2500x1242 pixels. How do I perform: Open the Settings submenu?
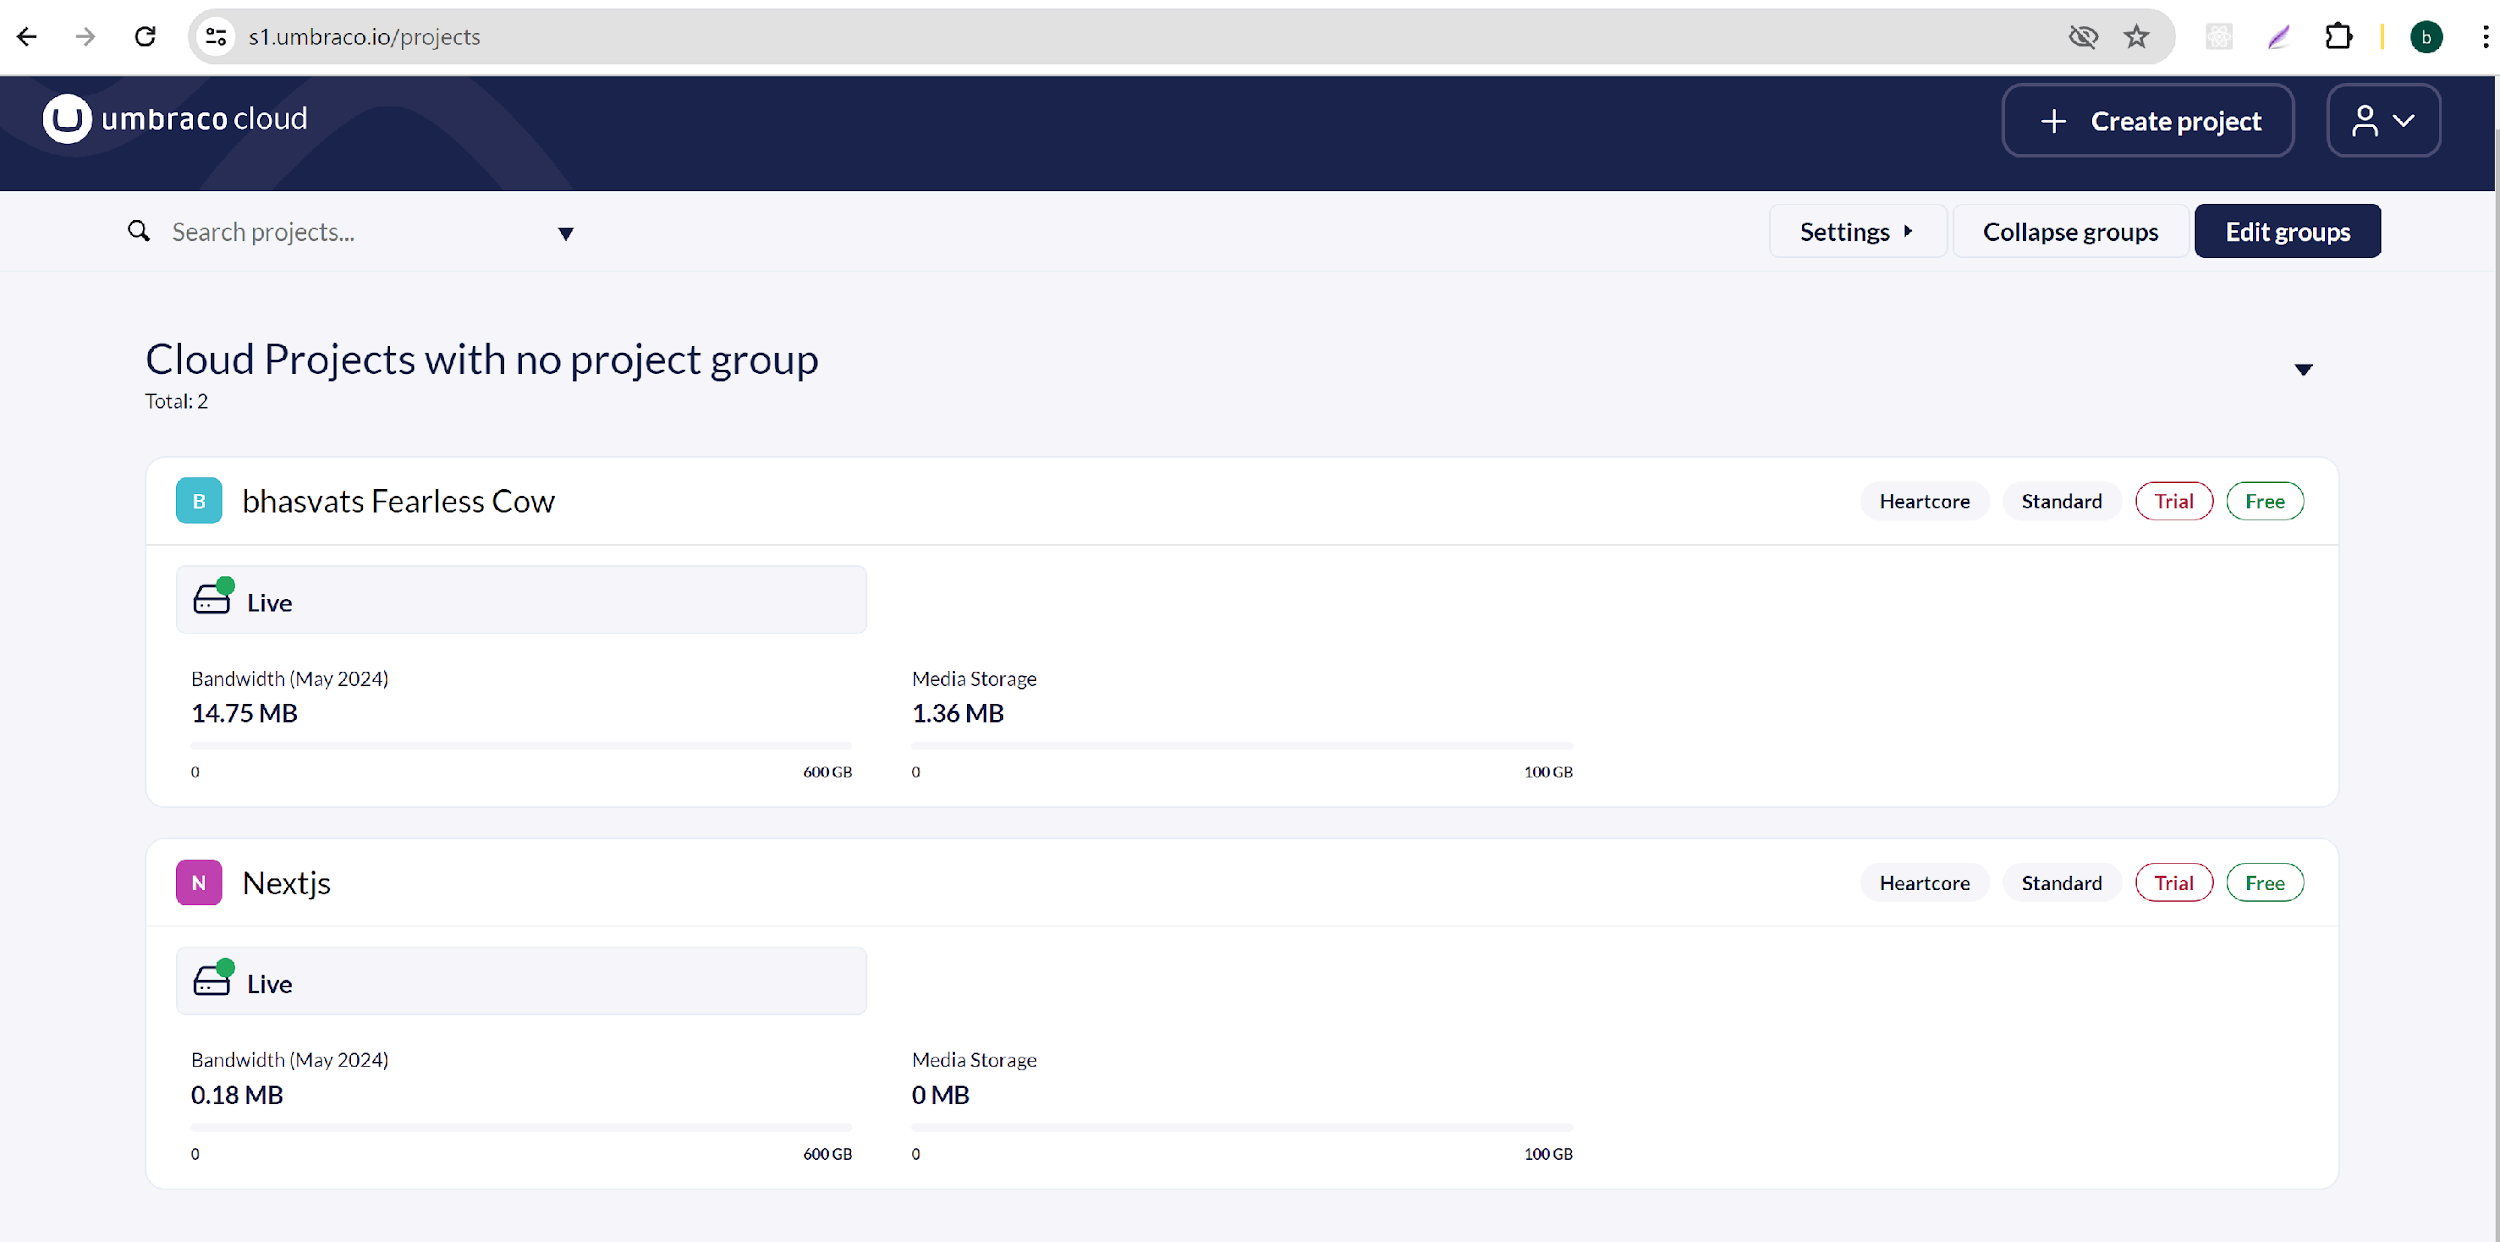[1856, 232]
